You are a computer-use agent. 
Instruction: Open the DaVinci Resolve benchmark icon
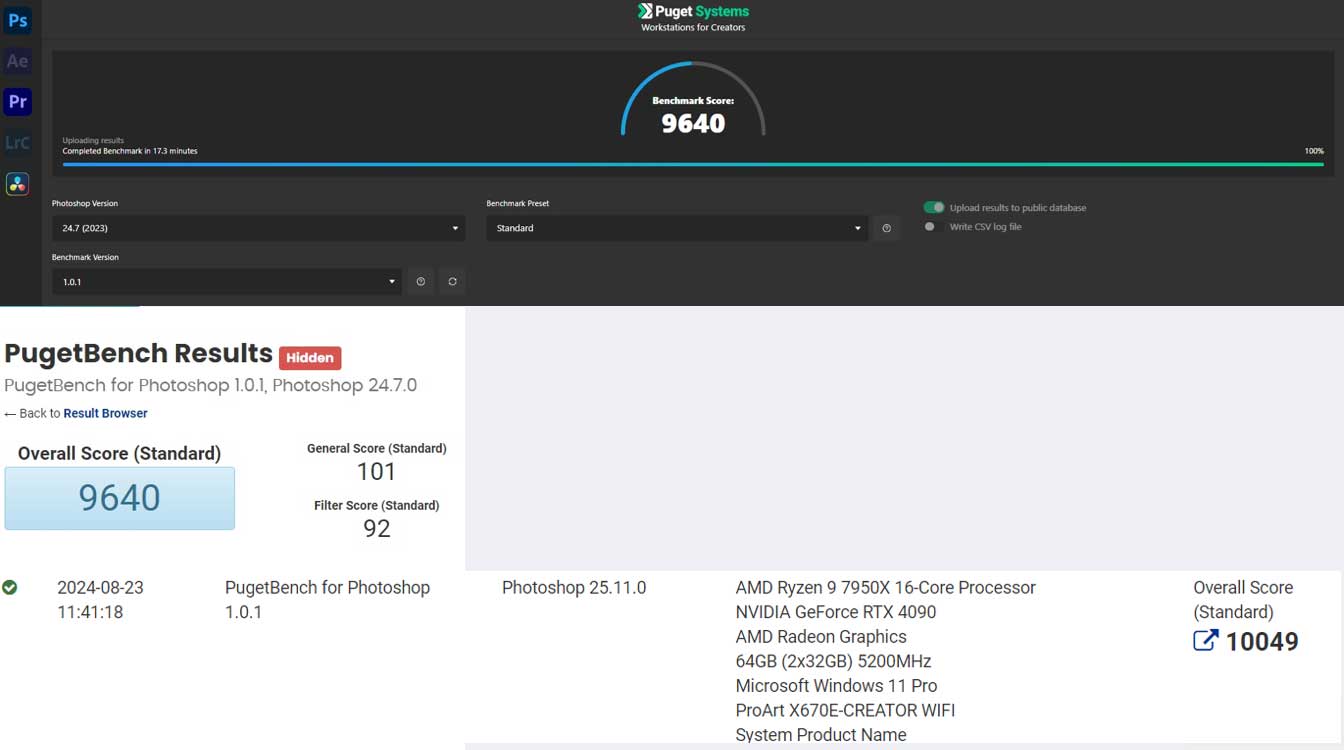point(17,184)
